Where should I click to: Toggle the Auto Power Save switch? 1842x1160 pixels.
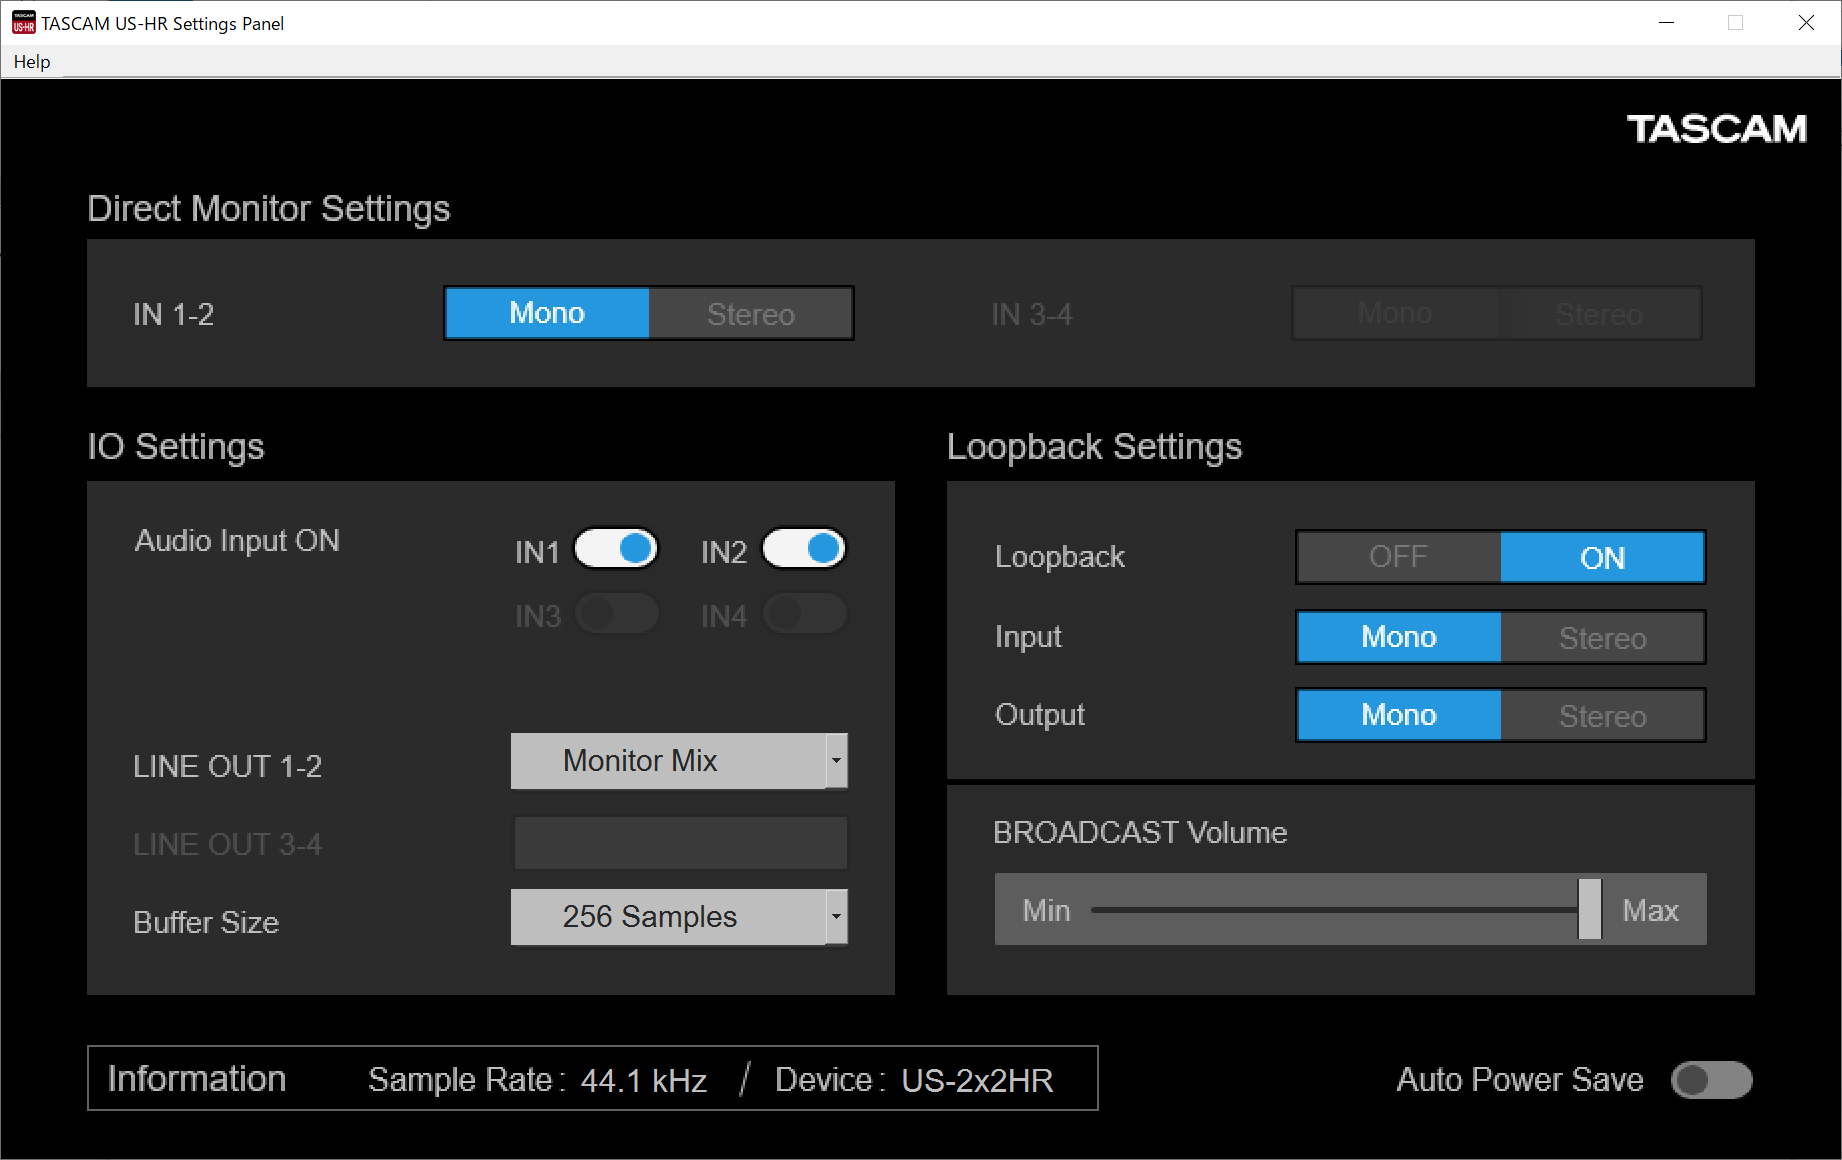click(1711, 1080)
